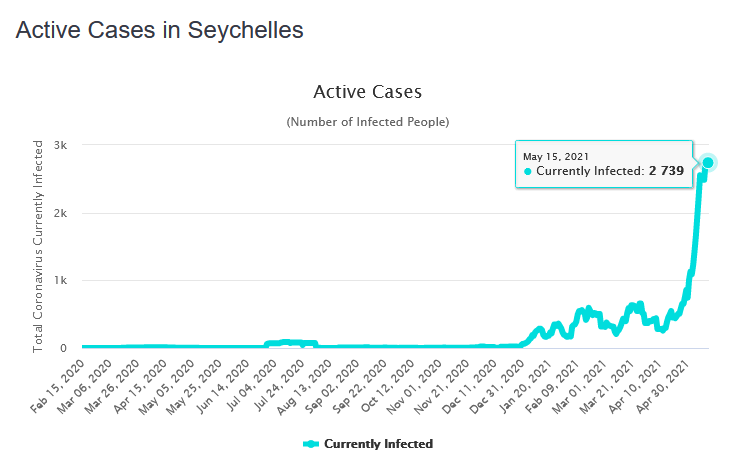Click the 0 y-axis label
The image size is (739, 472).
[x=63, y=348]
